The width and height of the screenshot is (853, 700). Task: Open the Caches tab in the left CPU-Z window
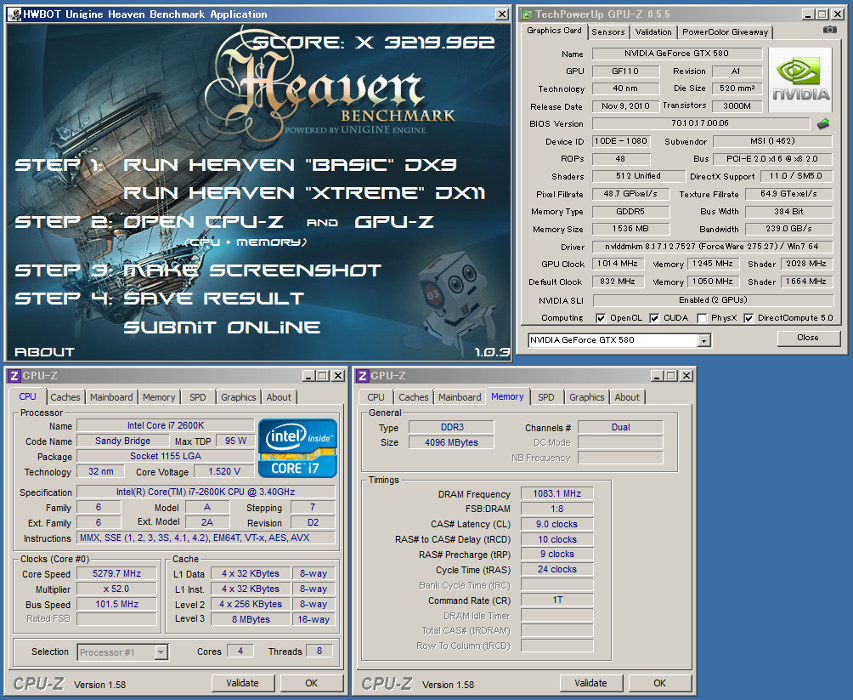tap(65, 397)
